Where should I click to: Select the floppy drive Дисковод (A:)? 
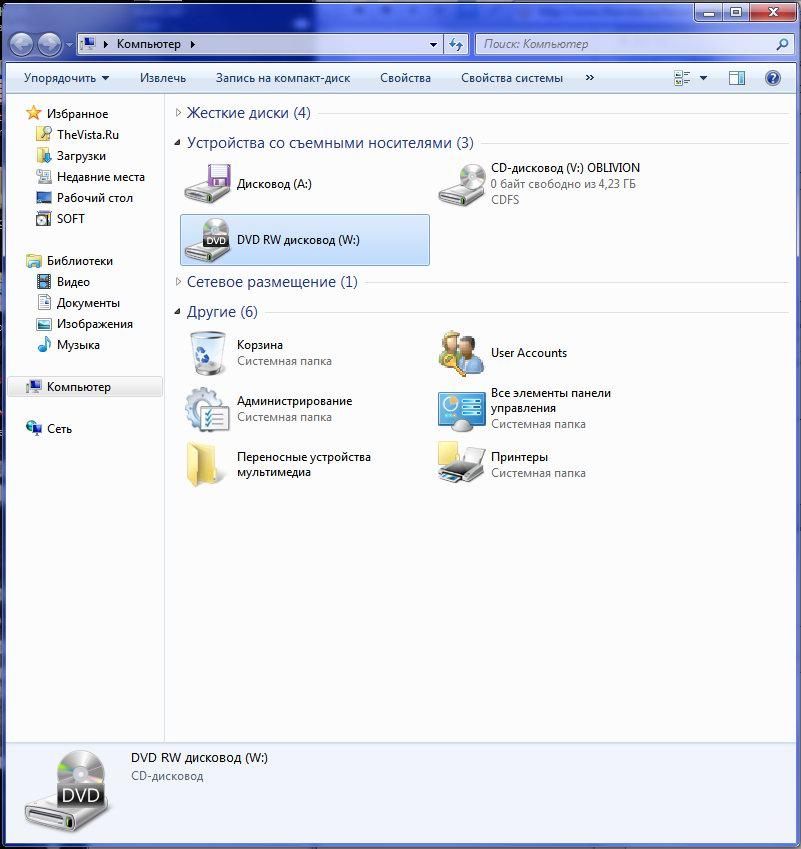[x=208, y=184]
